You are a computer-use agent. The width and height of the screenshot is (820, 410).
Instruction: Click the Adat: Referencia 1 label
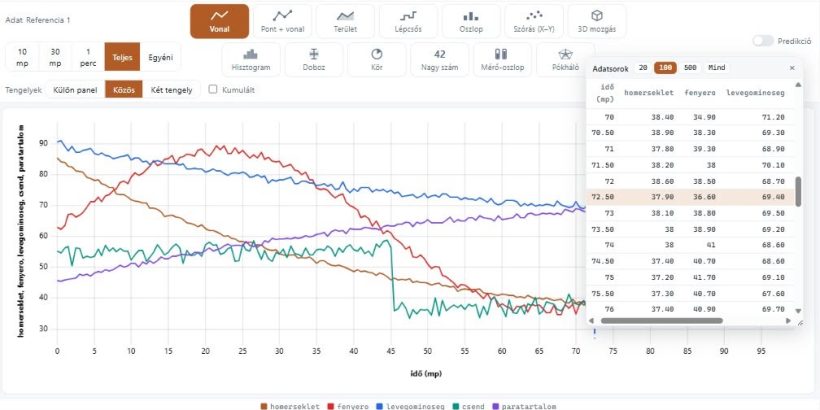coord(38,20)
